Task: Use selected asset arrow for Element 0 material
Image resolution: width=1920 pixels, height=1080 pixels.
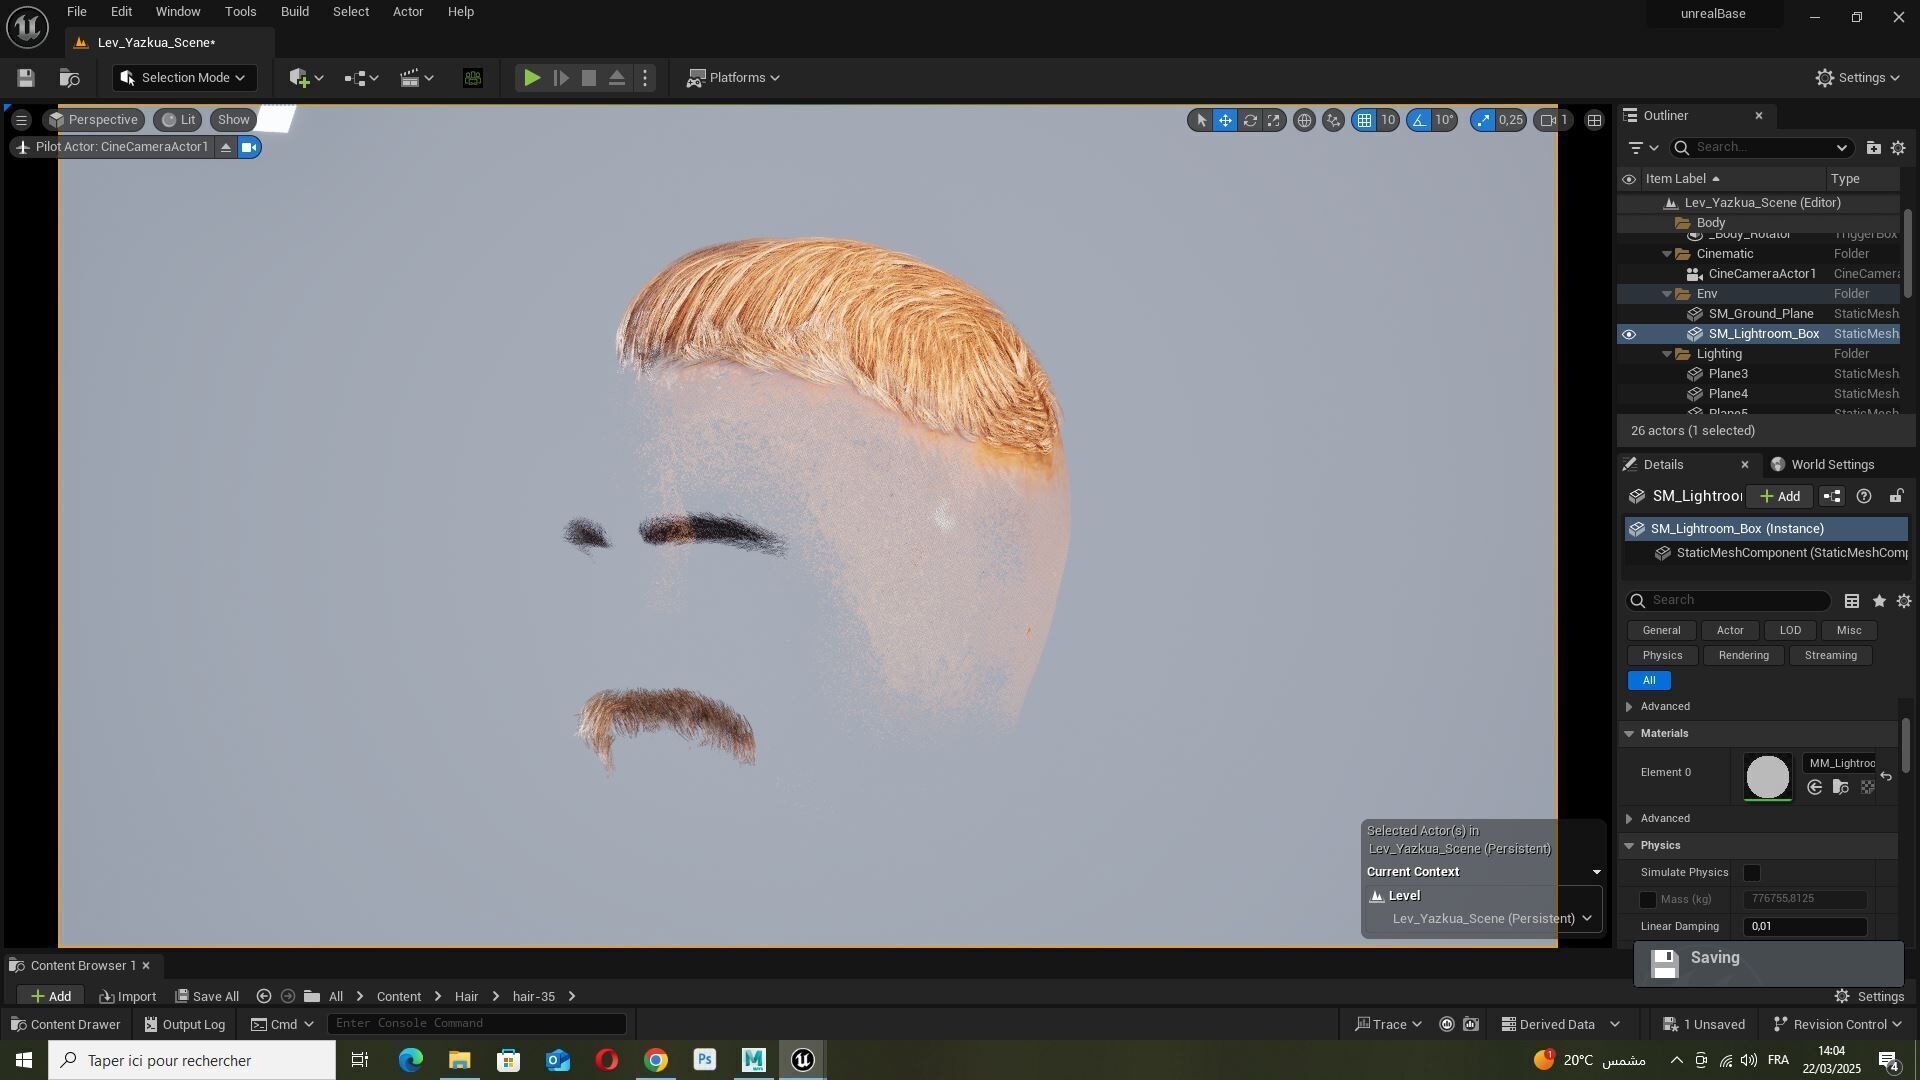Action: 1814,788
